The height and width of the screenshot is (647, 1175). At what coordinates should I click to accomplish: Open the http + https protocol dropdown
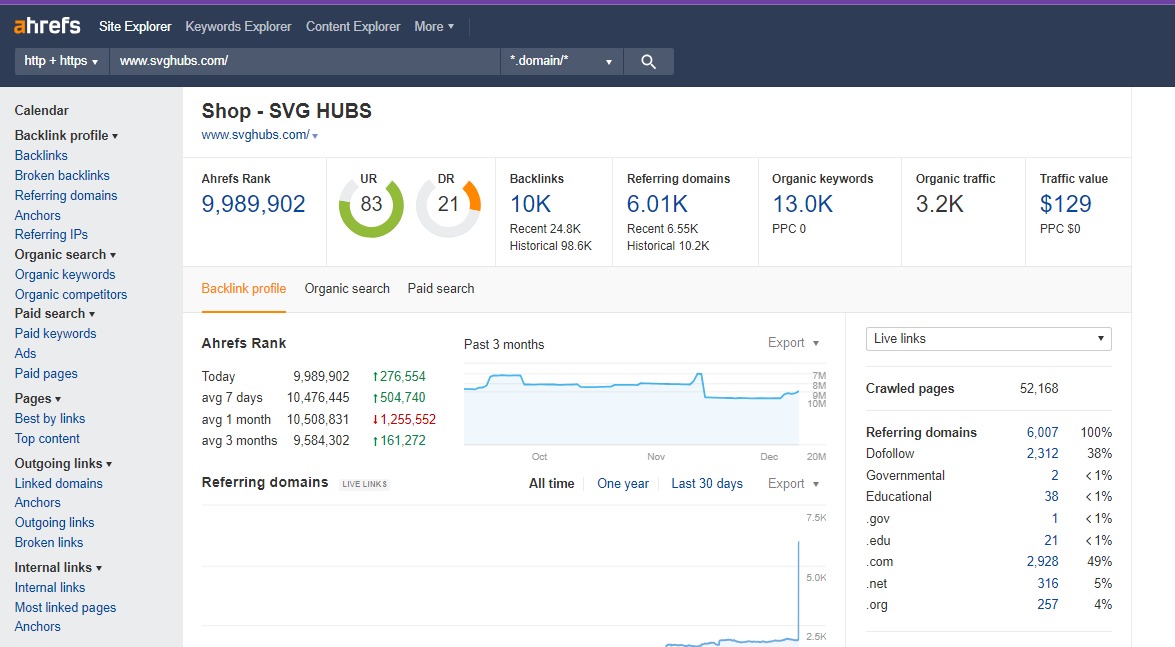tap(61, 61)
